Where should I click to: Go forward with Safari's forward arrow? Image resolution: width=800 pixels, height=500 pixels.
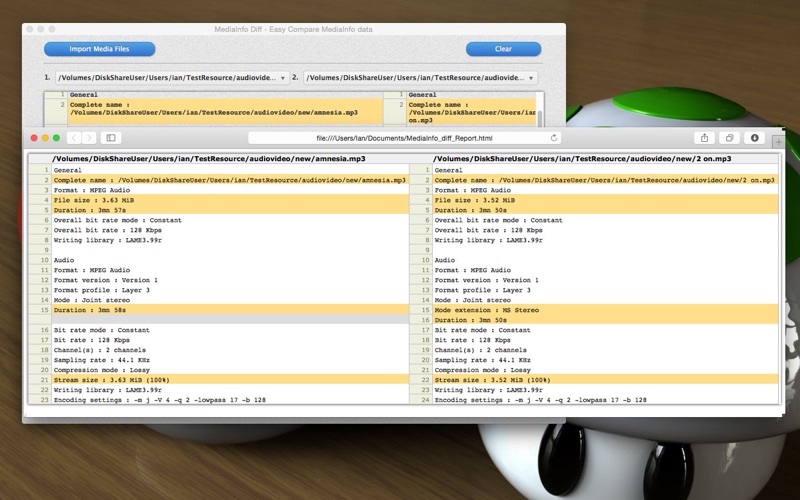pos(89,138)
